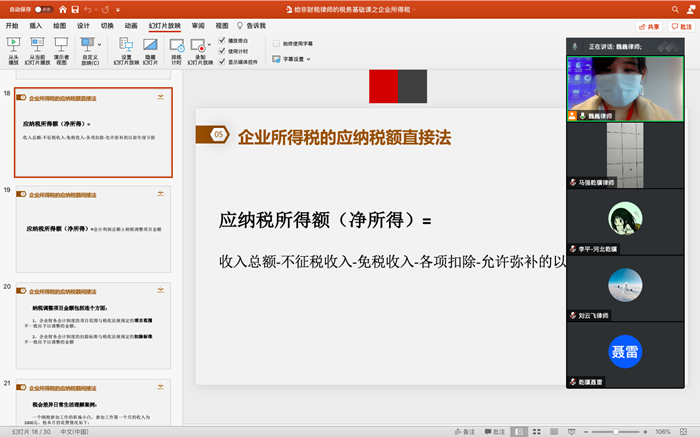Open the 绘图 (Draw) tab
The image size is (700, 437).
(59, 26)
